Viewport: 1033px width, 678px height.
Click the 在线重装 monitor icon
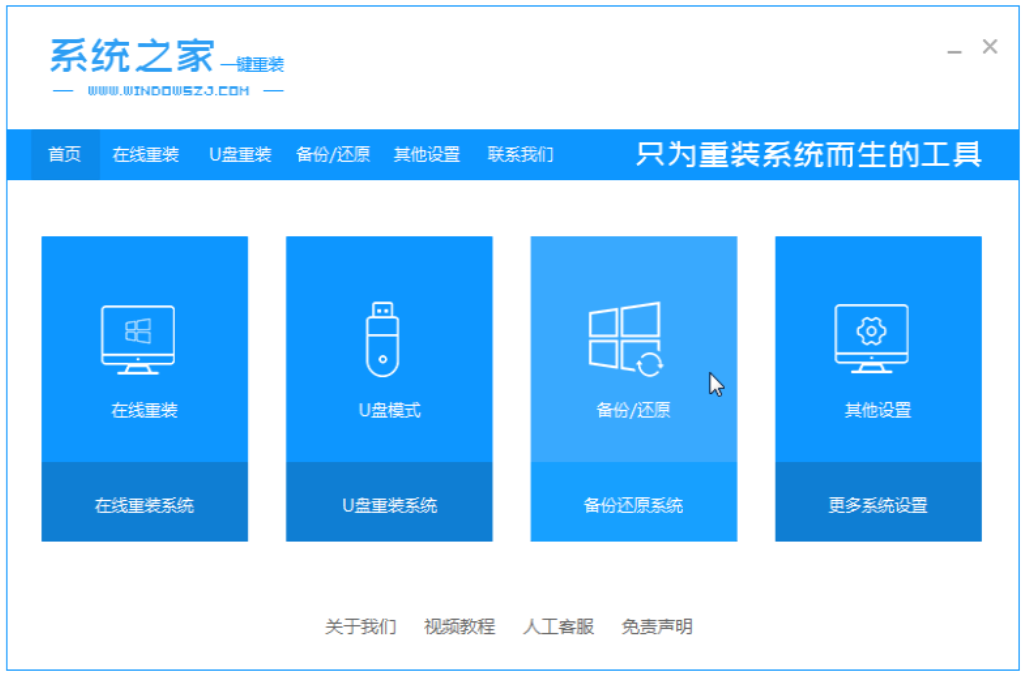coord(138,340)
